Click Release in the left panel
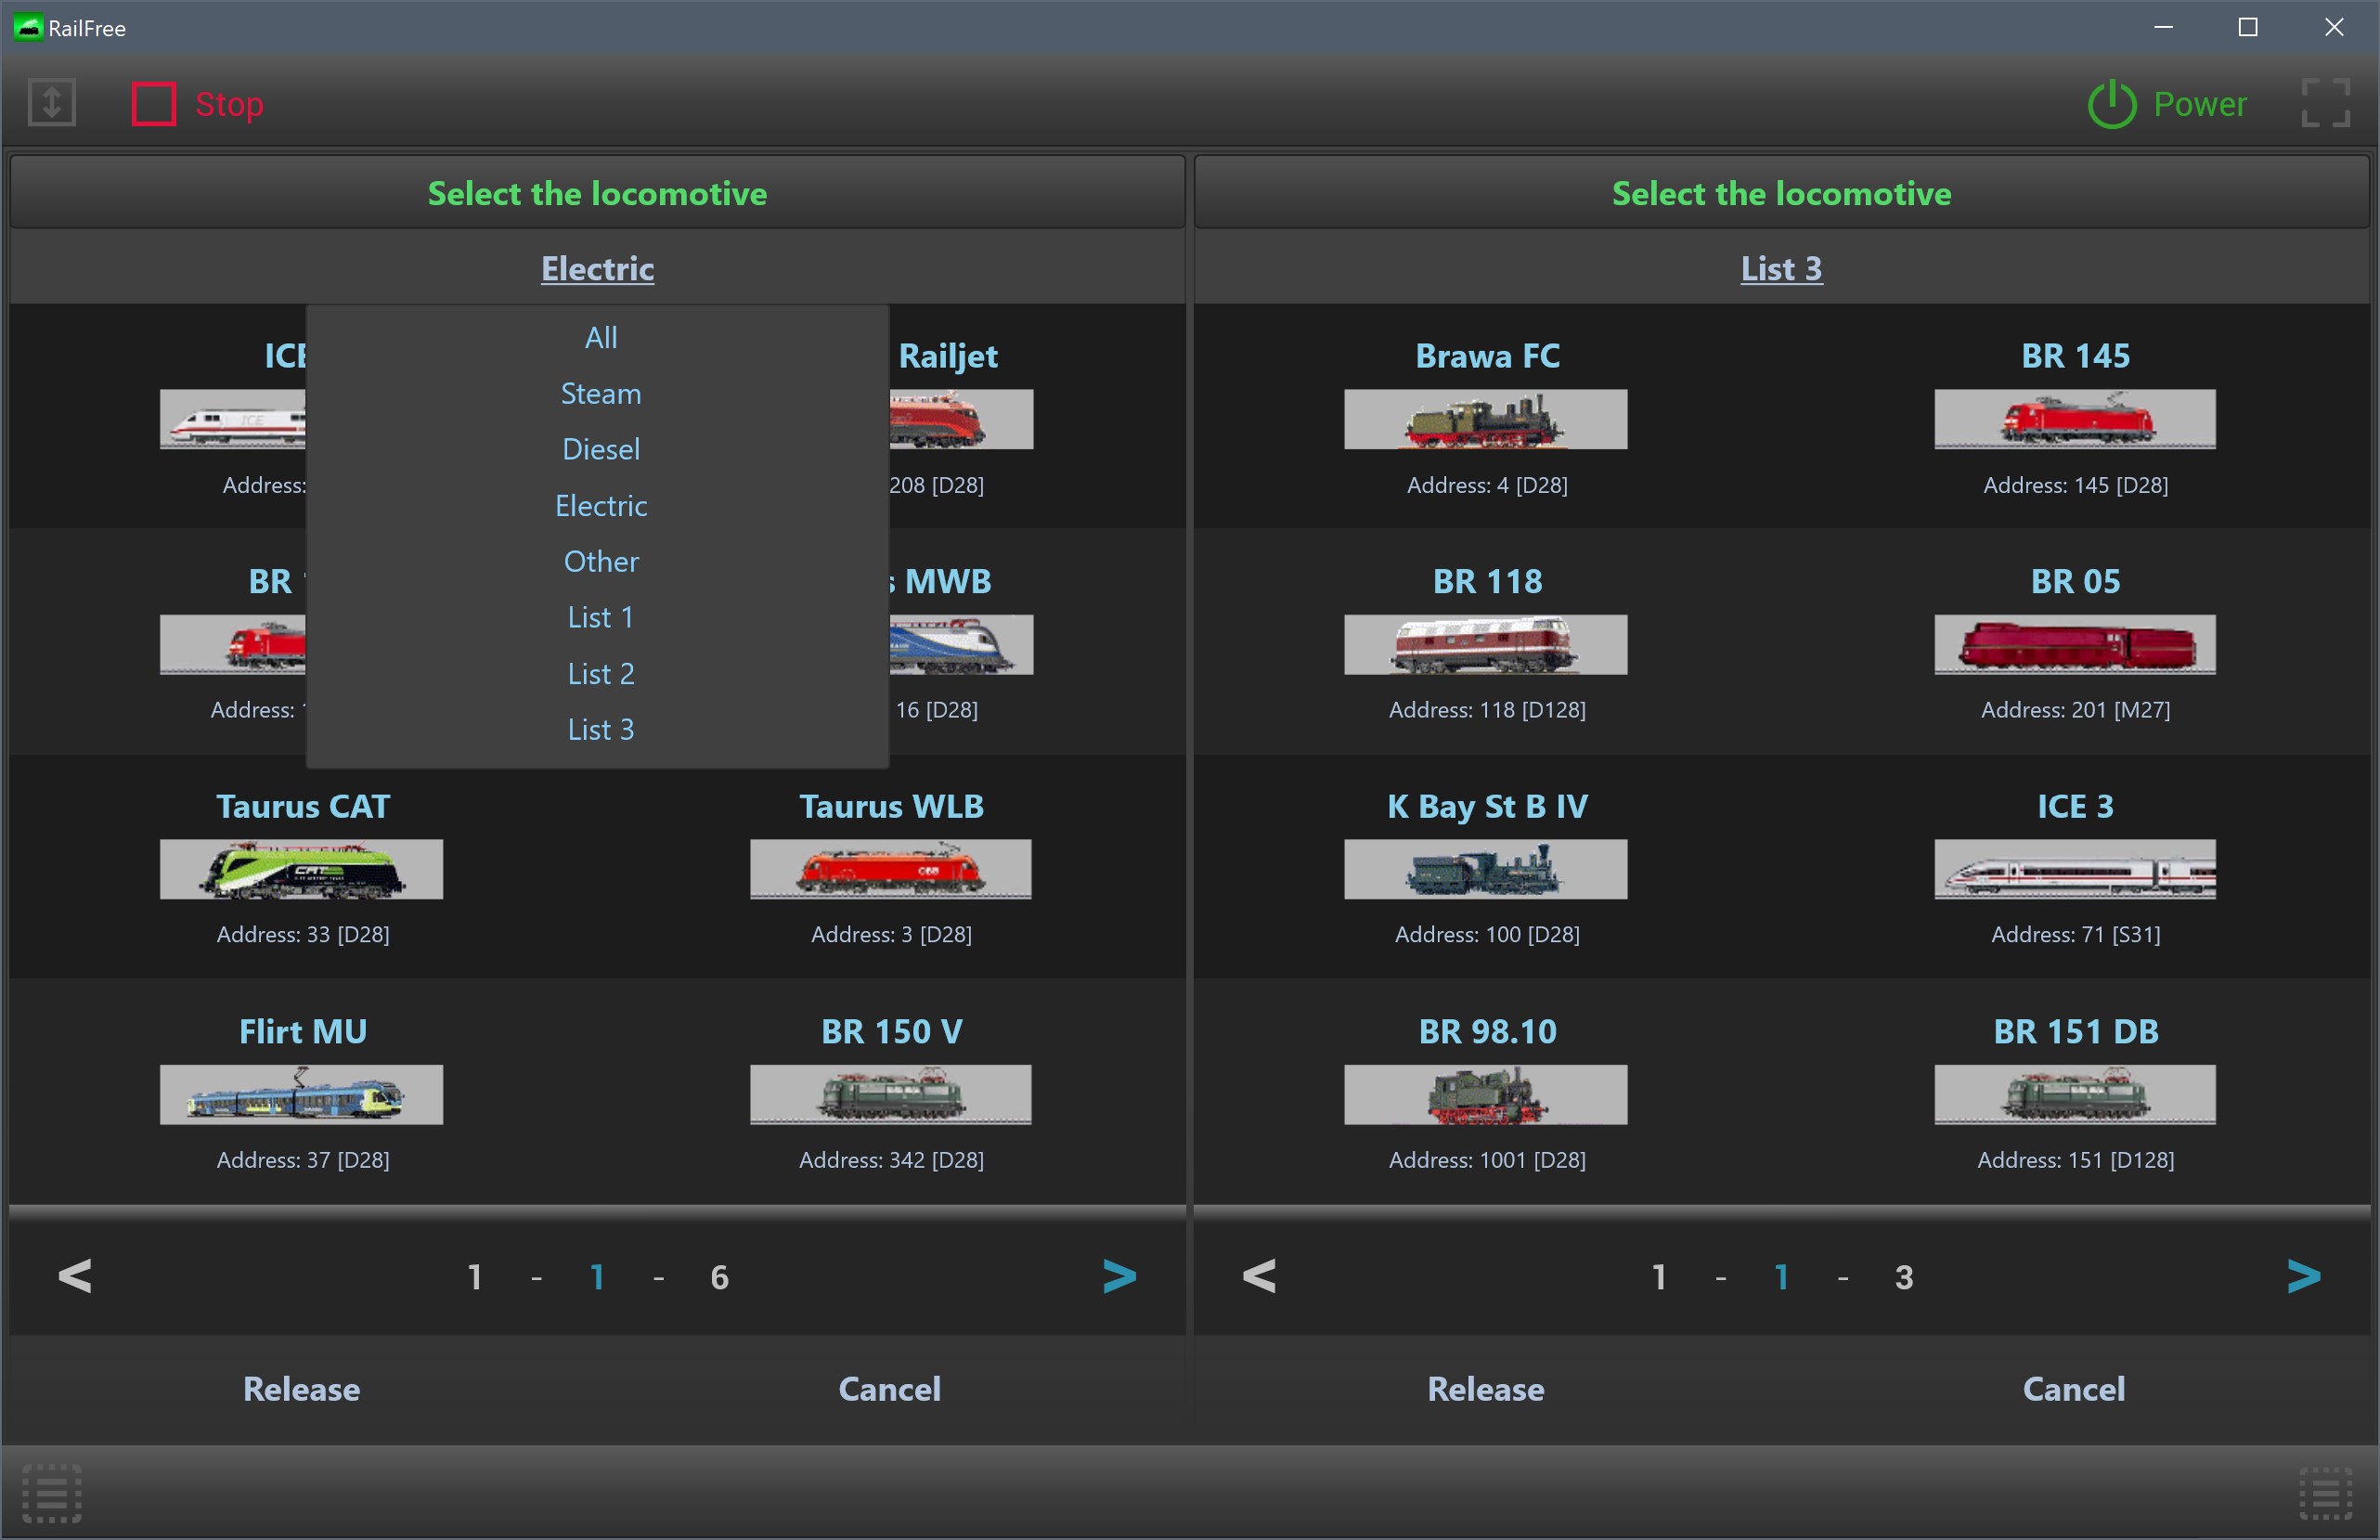The height and width of the screenshot is (1540, 2380). 301,1388
